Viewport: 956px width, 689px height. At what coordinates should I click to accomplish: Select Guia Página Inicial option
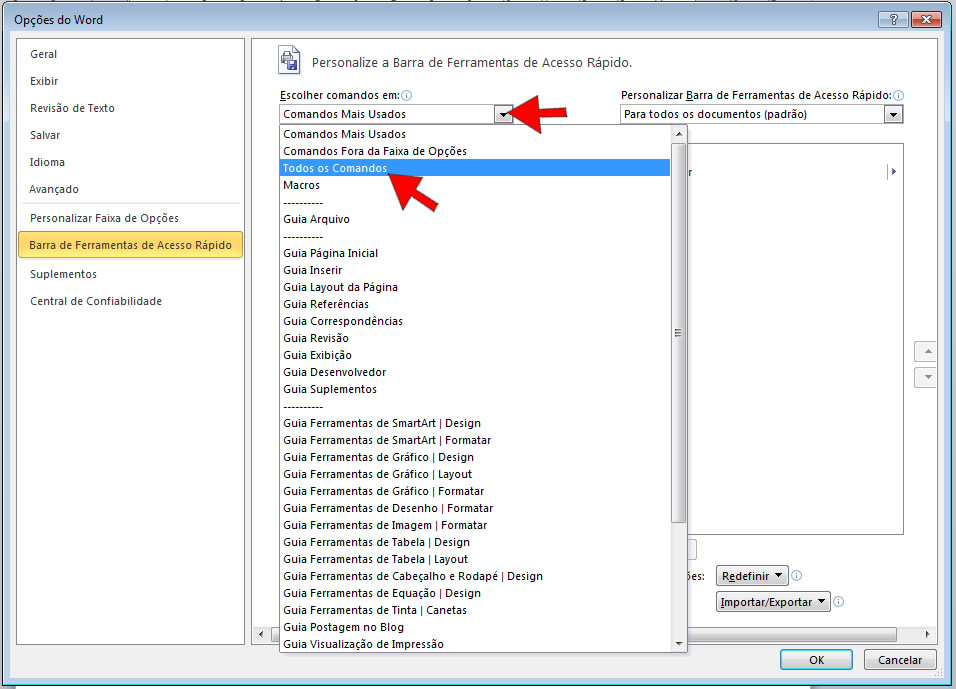[x=475, y=253]
